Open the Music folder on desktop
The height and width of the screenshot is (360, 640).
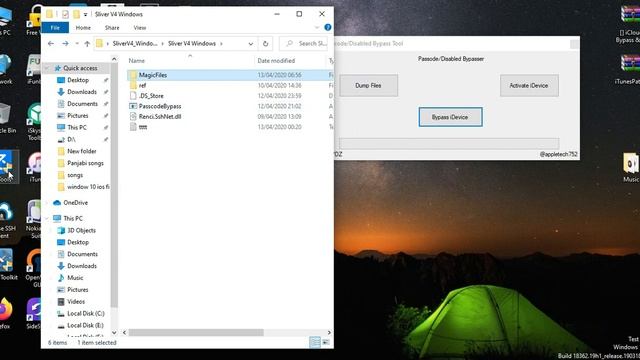point(631,167)
